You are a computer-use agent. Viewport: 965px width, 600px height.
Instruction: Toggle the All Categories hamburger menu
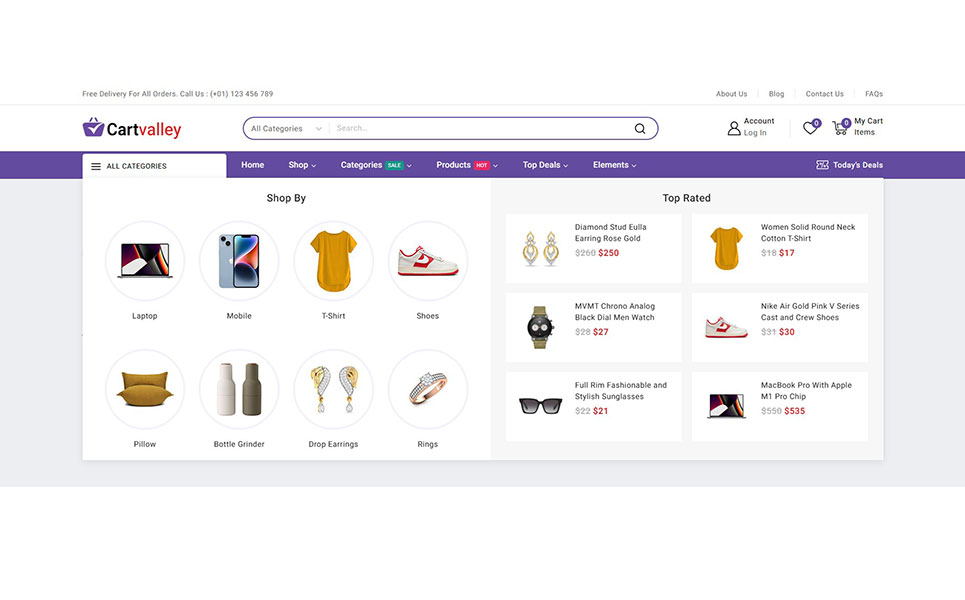[96, 166]
